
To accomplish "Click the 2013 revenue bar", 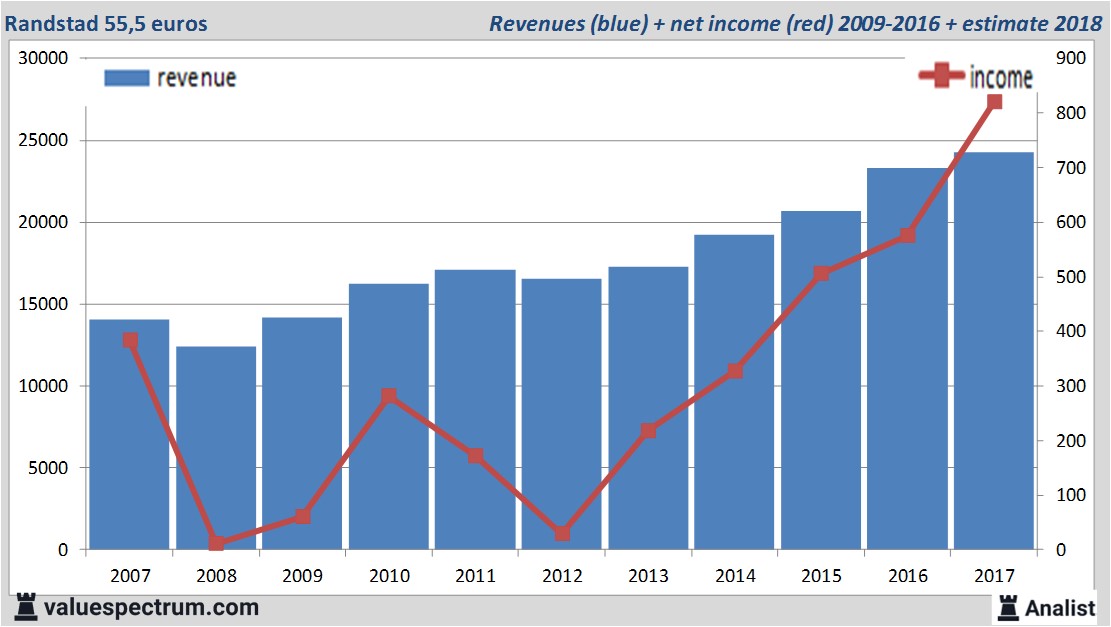I will pyautogui.click(x=648, y=480).
